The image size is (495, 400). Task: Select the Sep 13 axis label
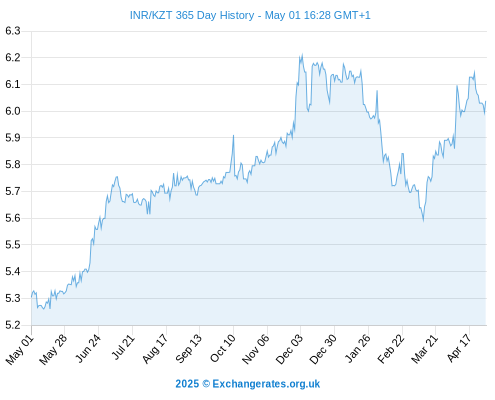pyautogui.click(x=189, y=348)
